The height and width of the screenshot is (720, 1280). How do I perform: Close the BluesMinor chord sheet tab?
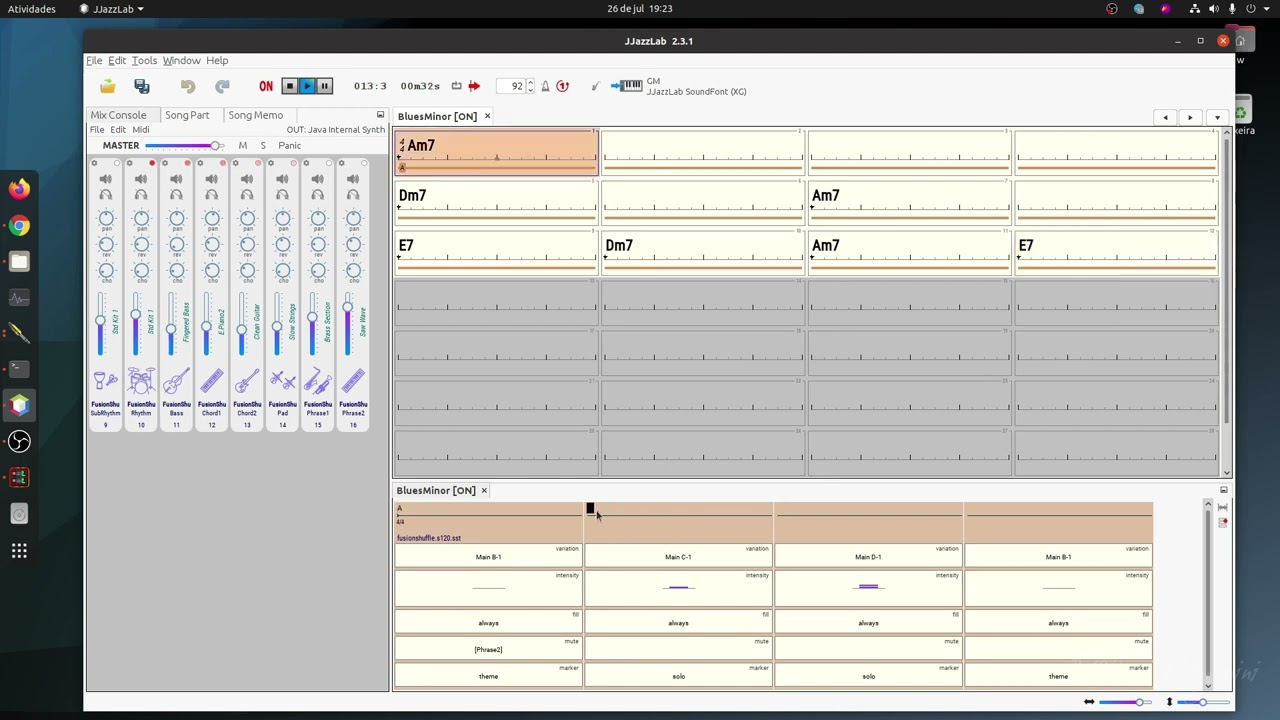[487, 116]
